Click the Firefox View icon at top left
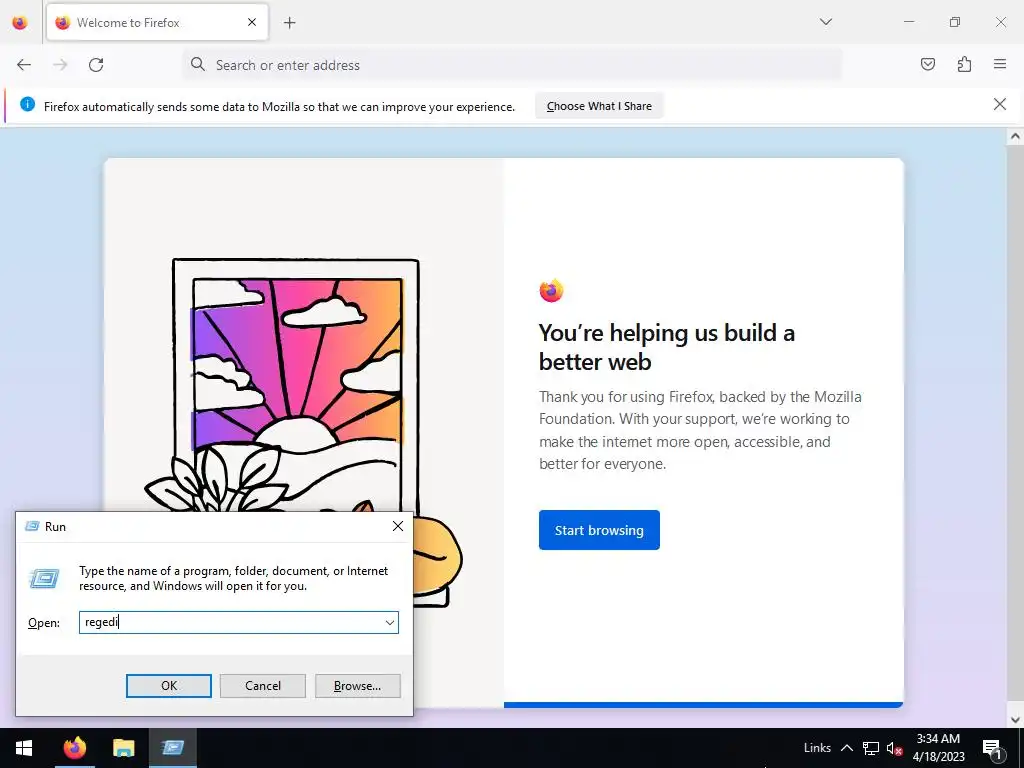Image resolution: width=1024 pixels, height=768 pixels. click(x=20, y=23)
